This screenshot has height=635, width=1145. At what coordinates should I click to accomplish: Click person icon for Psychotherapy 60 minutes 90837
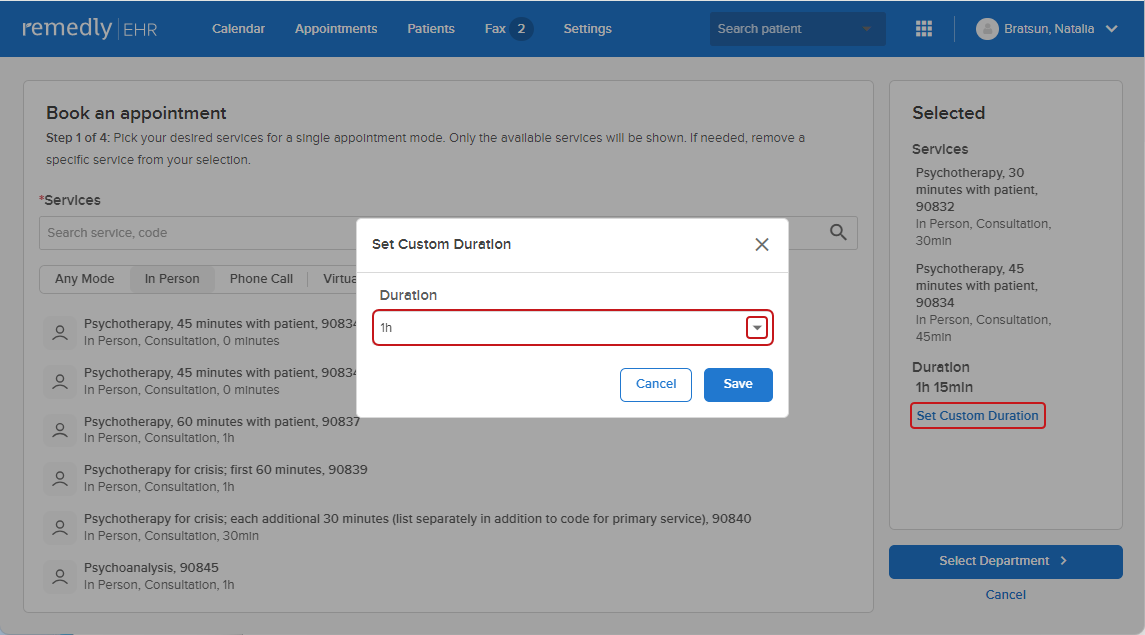pyautogui.click(x=60, y=430)
